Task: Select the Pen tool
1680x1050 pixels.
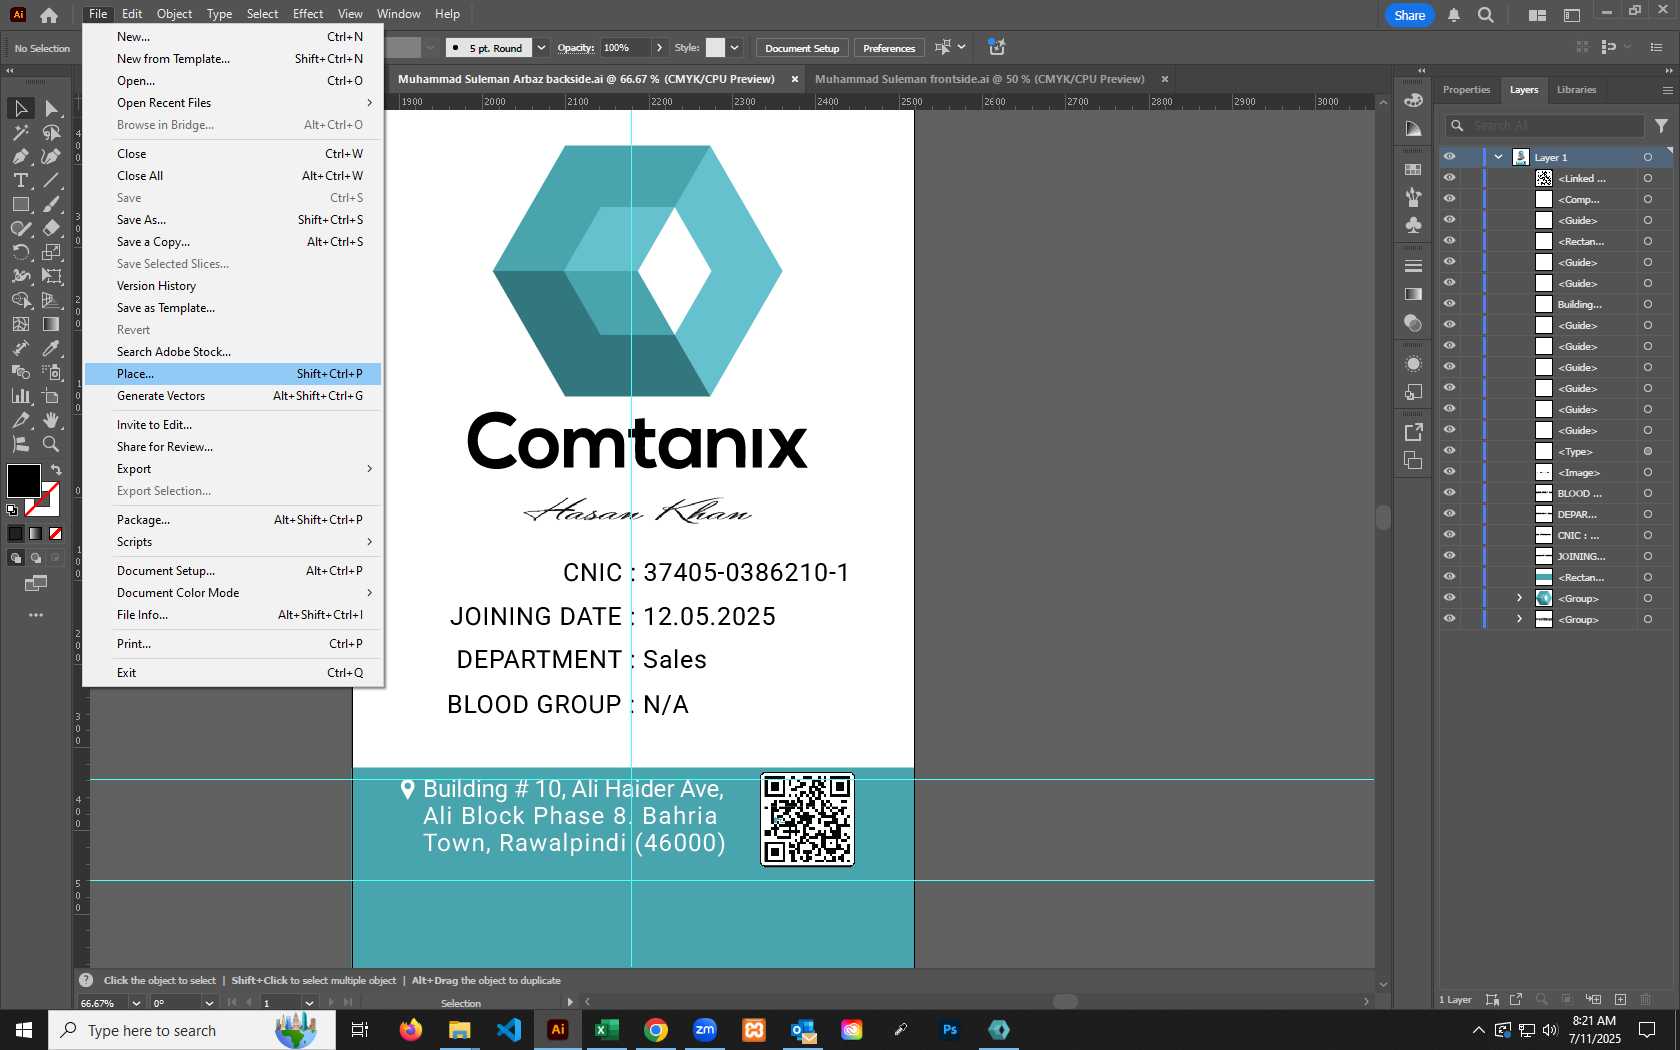Action: click(x=20, y=156)
